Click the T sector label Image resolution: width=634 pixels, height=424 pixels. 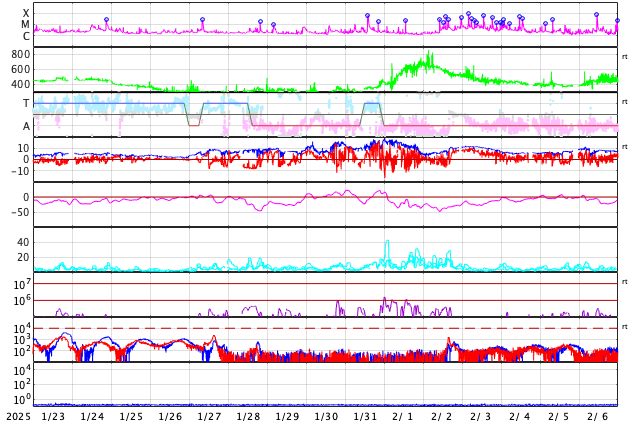tap(26, 103)
